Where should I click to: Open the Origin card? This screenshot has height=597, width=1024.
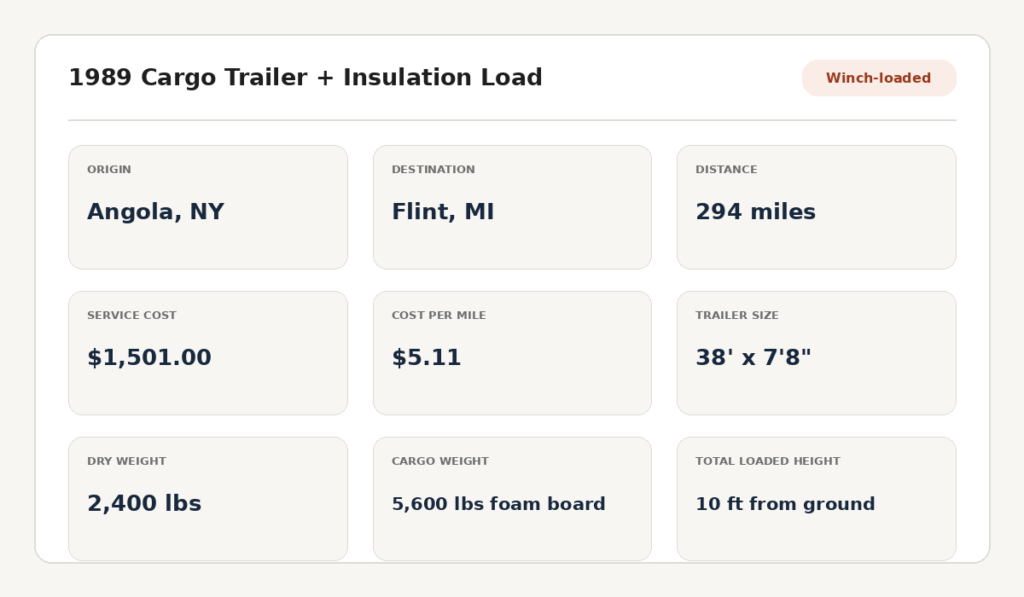(208, 207)
